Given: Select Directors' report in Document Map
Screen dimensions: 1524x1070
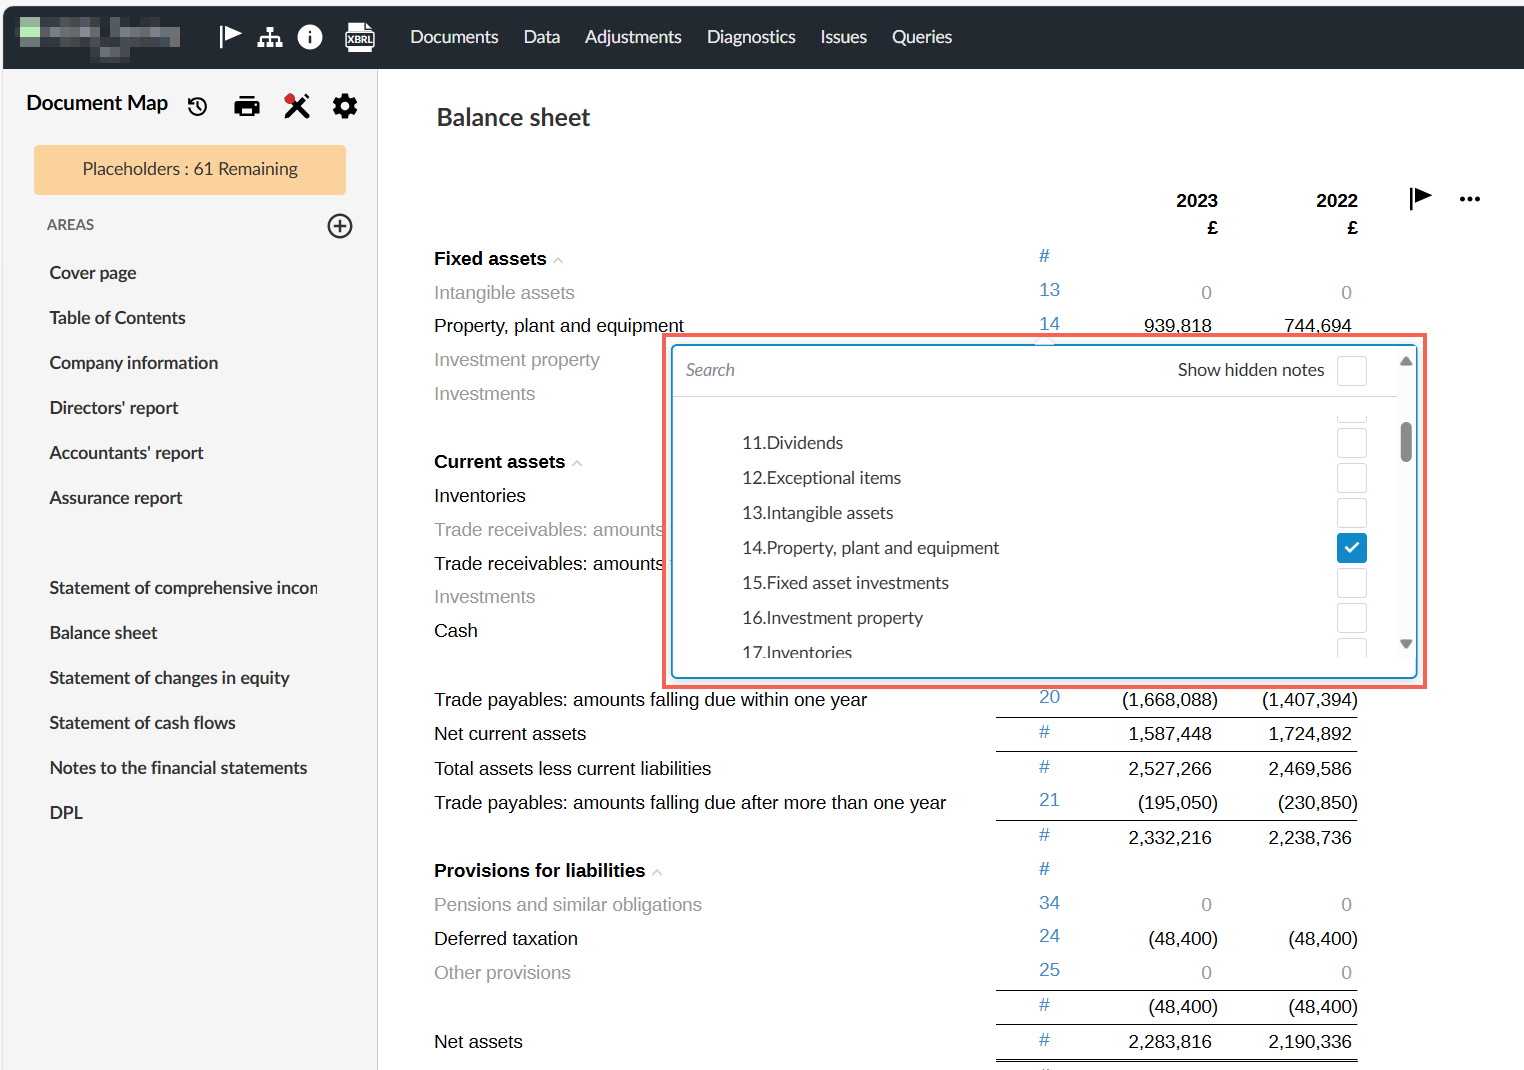Looking at the screenshot, I should click(x=114, y=408).
